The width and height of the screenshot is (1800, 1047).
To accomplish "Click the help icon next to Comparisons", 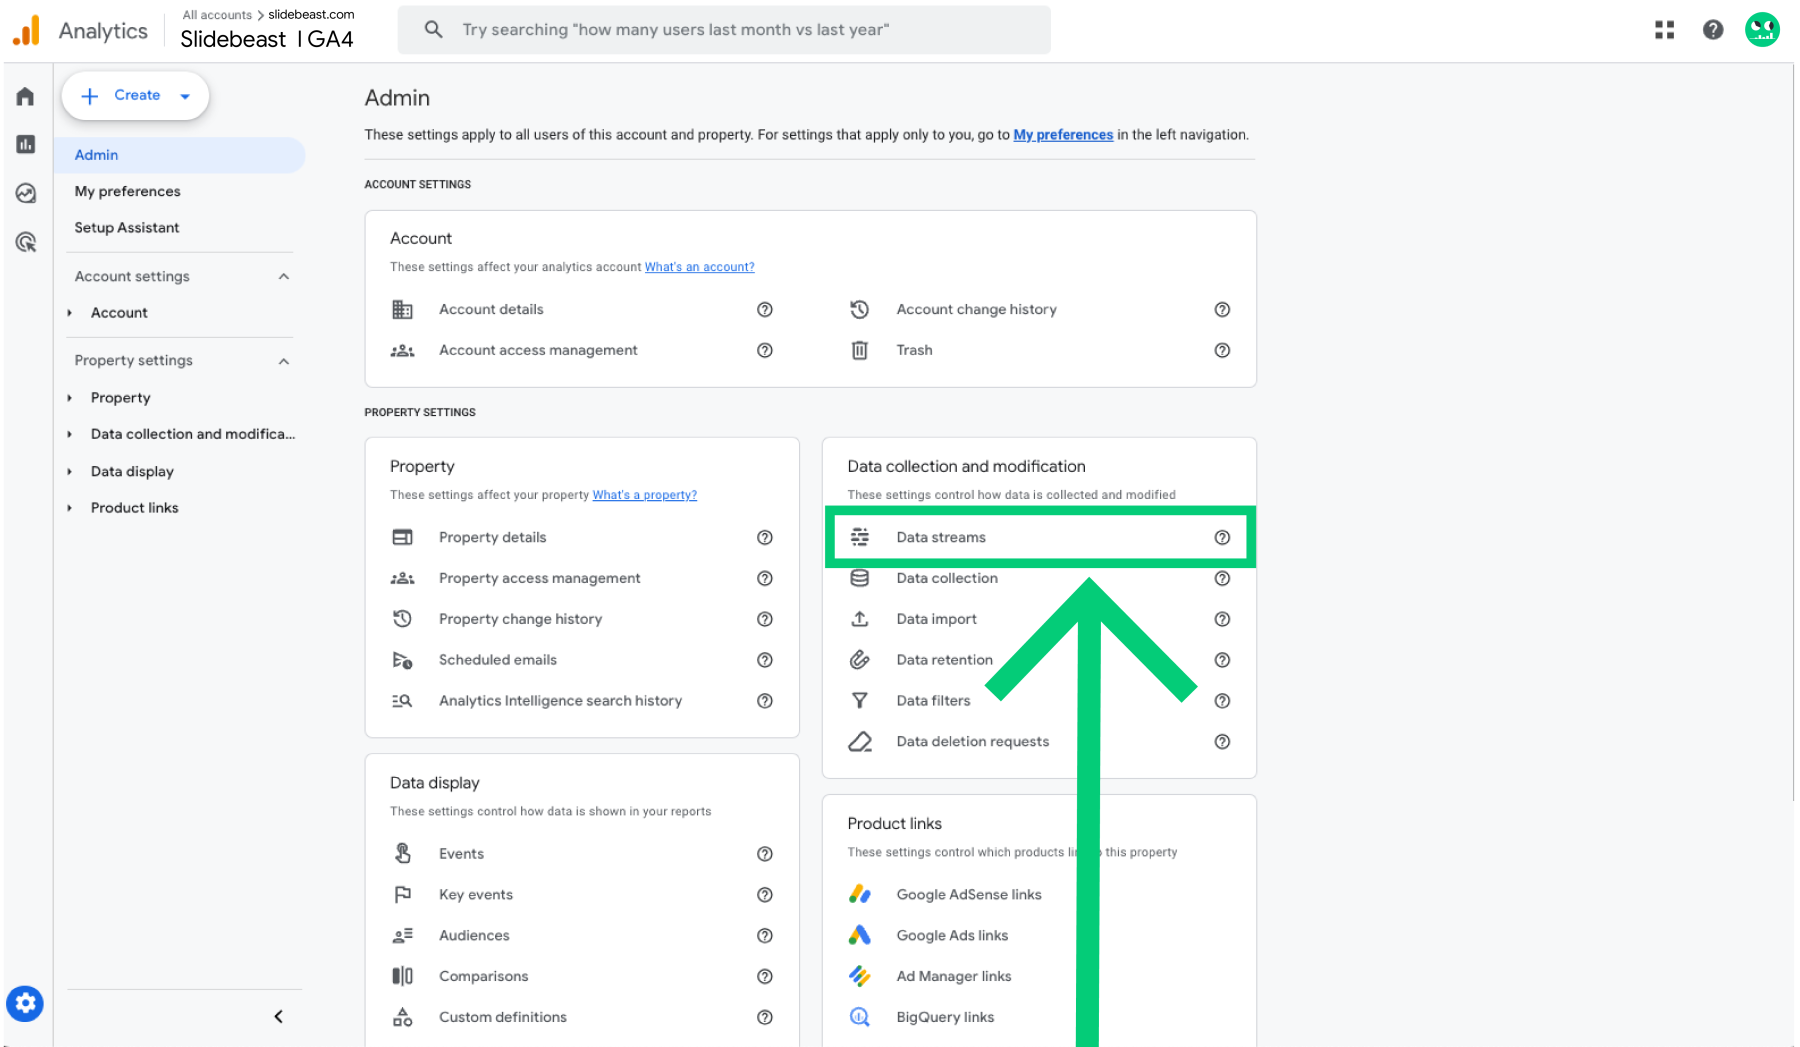I will (765, 976).
